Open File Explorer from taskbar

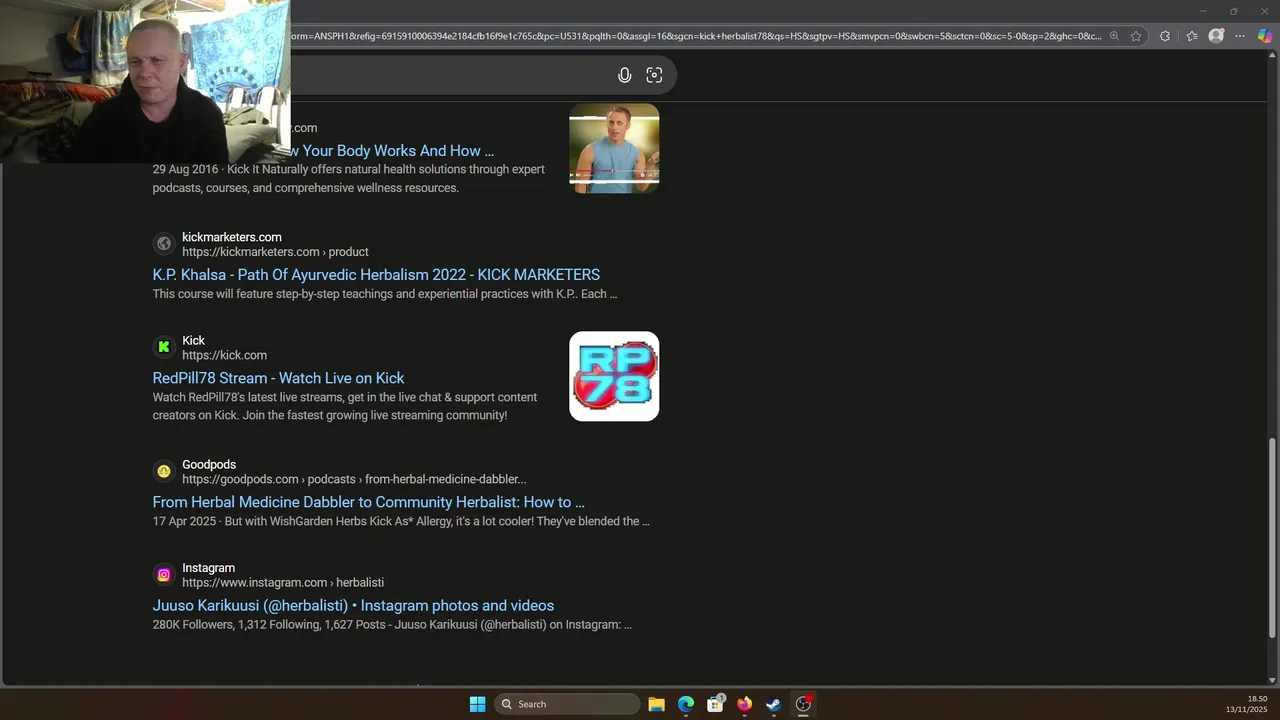(x=656, y=704)
